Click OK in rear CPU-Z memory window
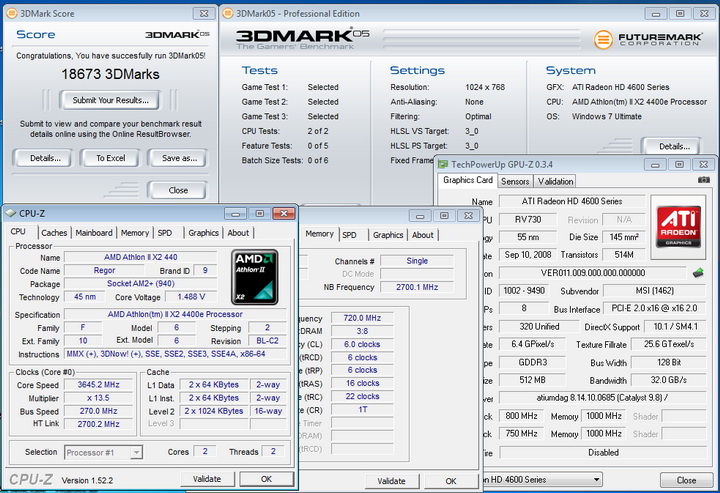The width and height of the screenshot is (720, 493). click(450, 481)
